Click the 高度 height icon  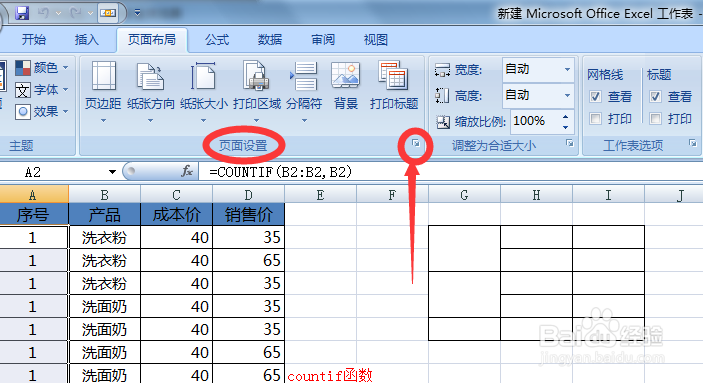point(443,96)
